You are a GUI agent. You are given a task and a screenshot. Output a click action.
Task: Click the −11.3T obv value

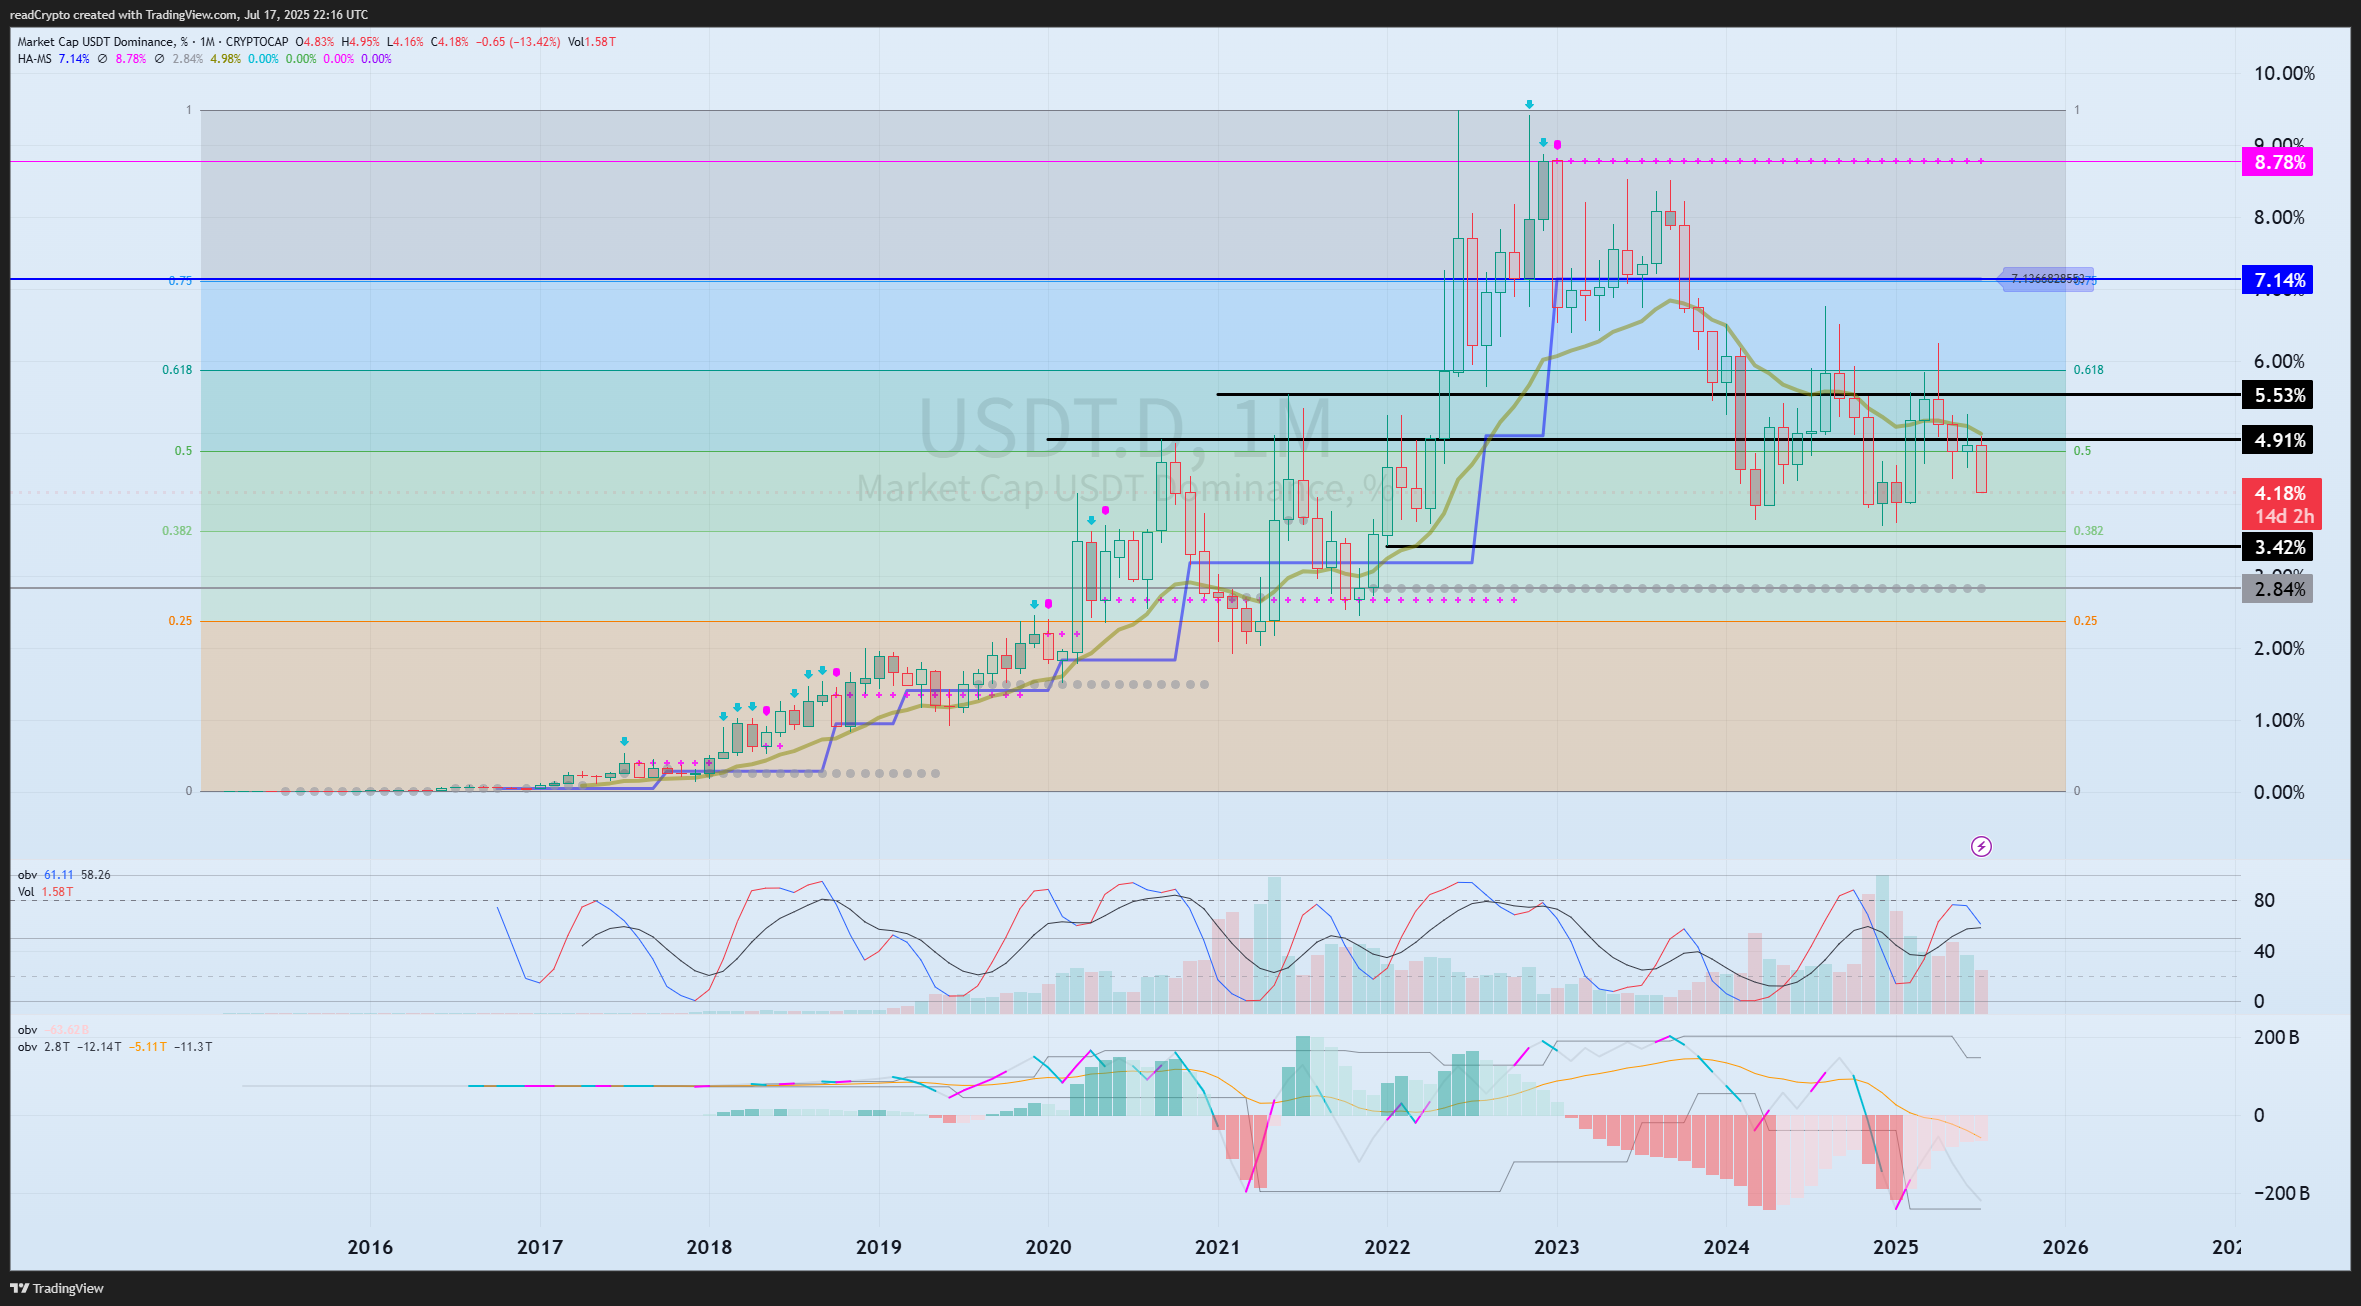192,1047
